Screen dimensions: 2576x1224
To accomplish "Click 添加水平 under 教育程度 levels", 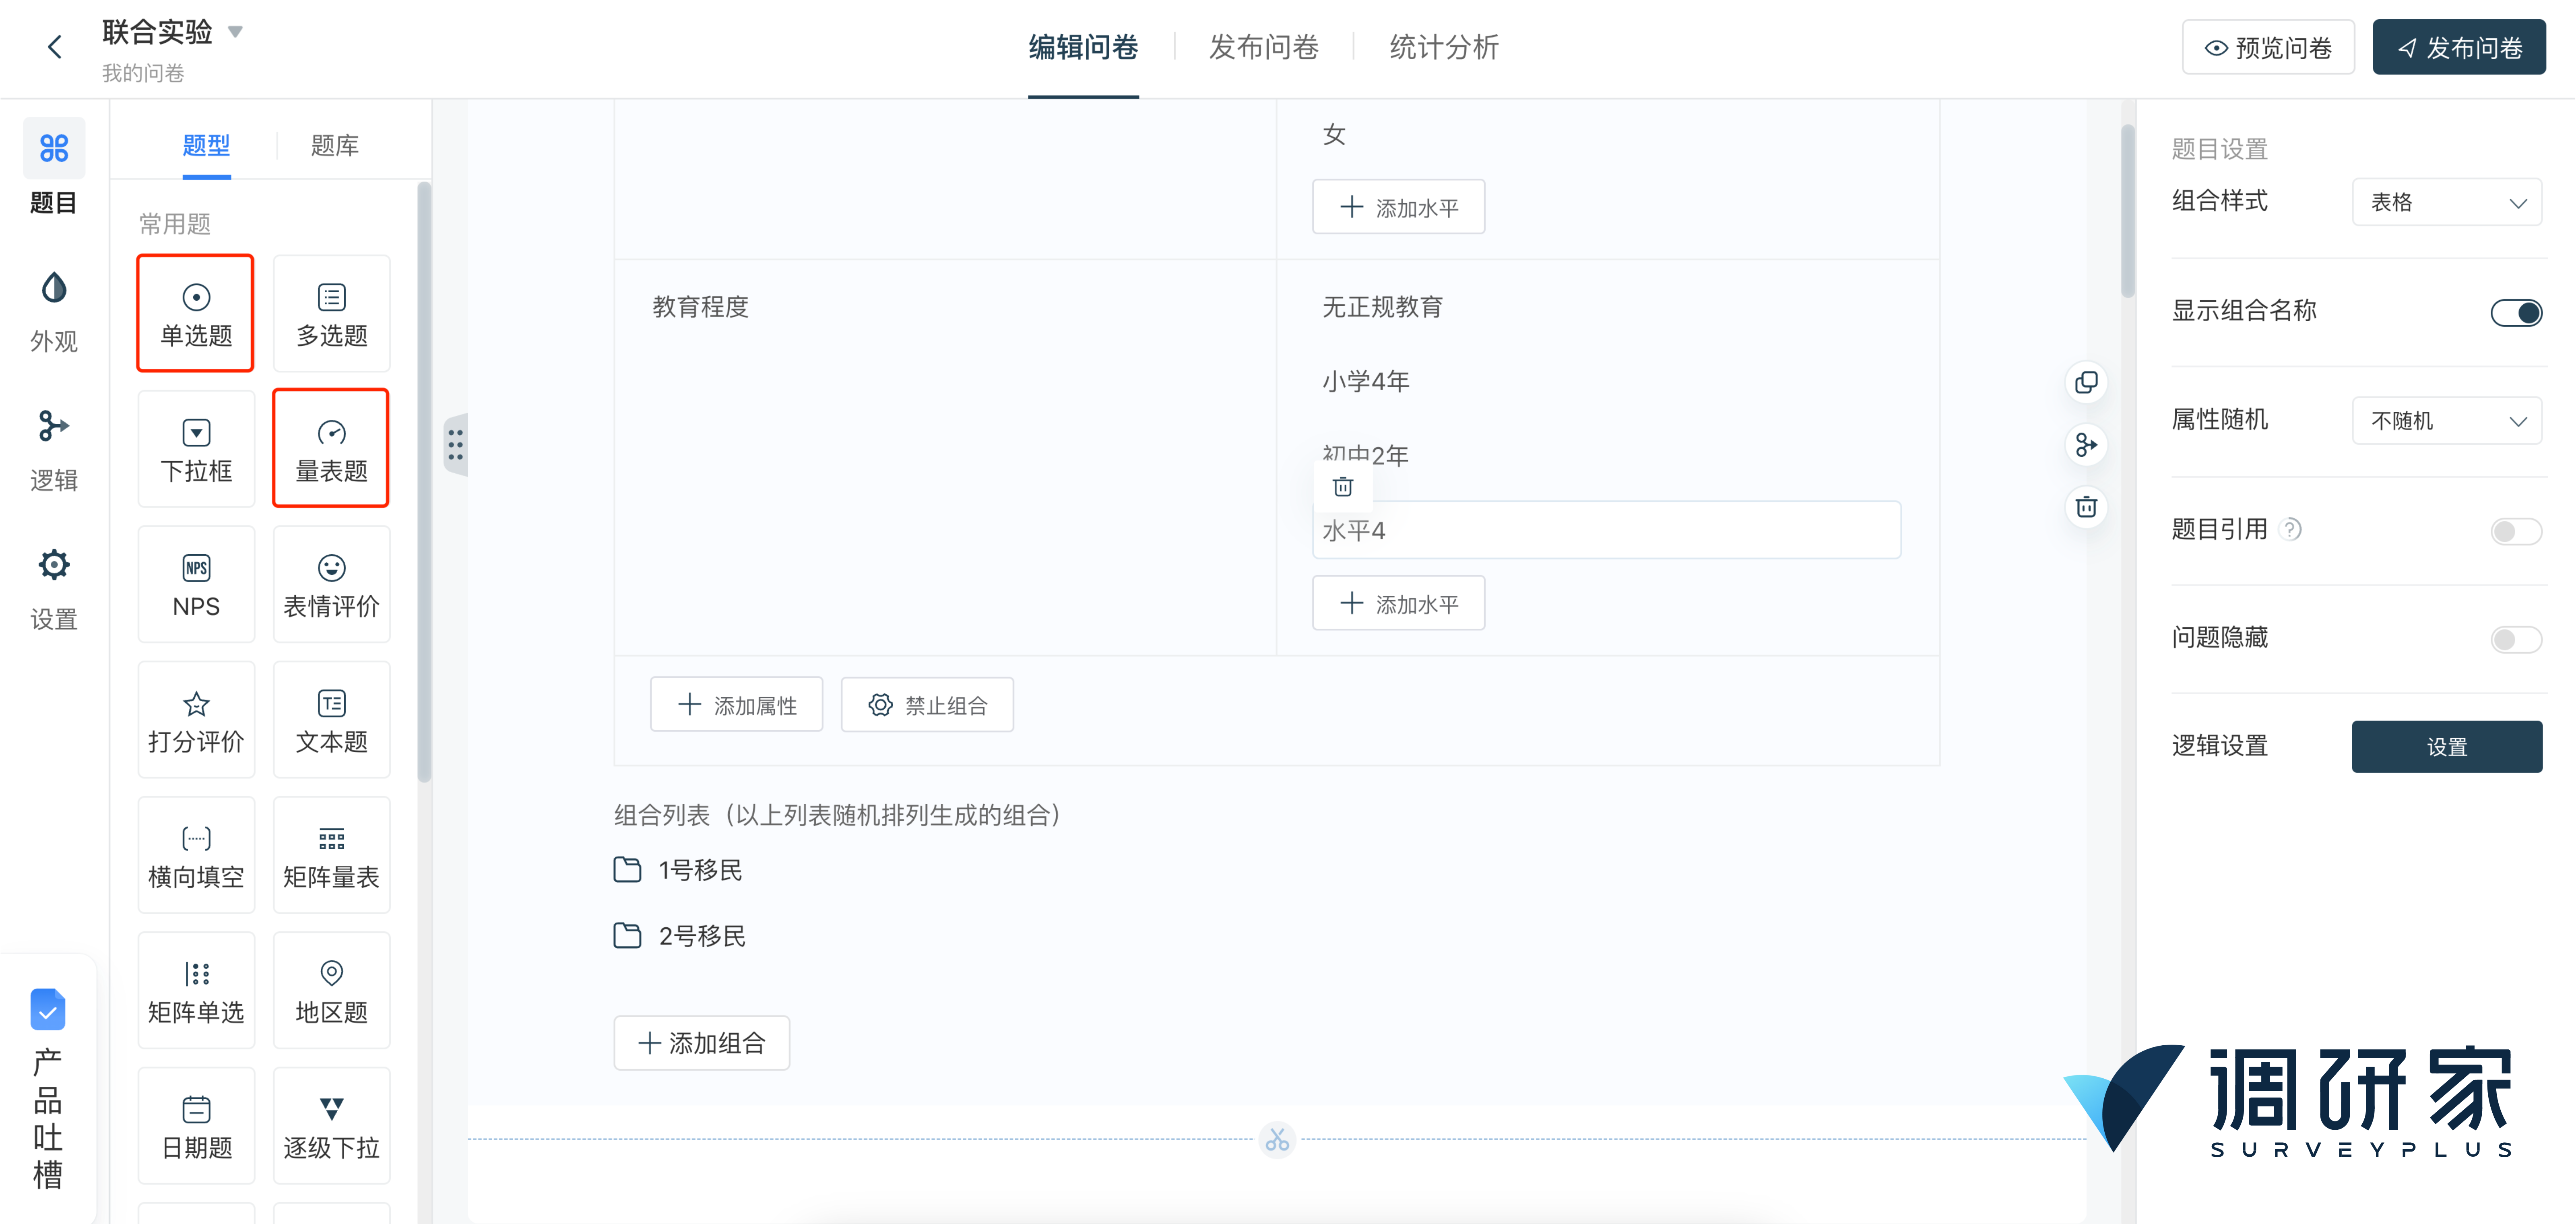I will click(1398, 603).
